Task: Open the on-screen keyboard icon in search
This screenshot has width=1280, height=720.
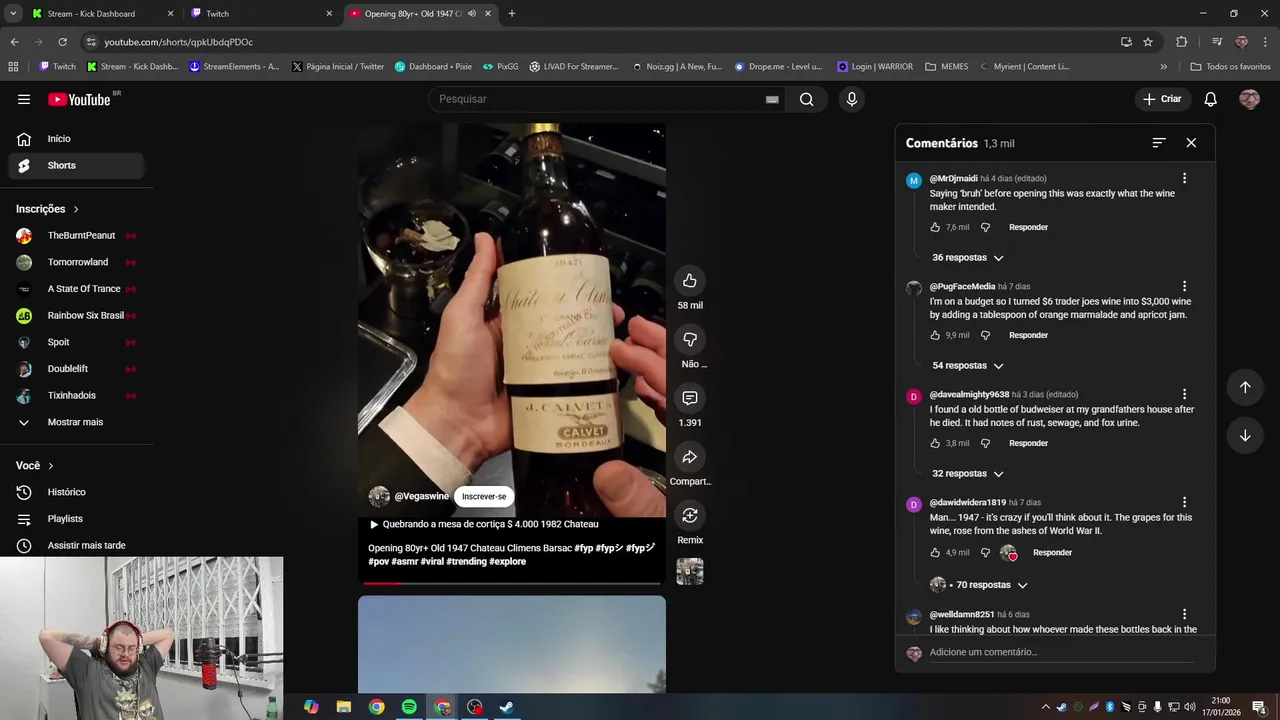Action: click(772, 99)
